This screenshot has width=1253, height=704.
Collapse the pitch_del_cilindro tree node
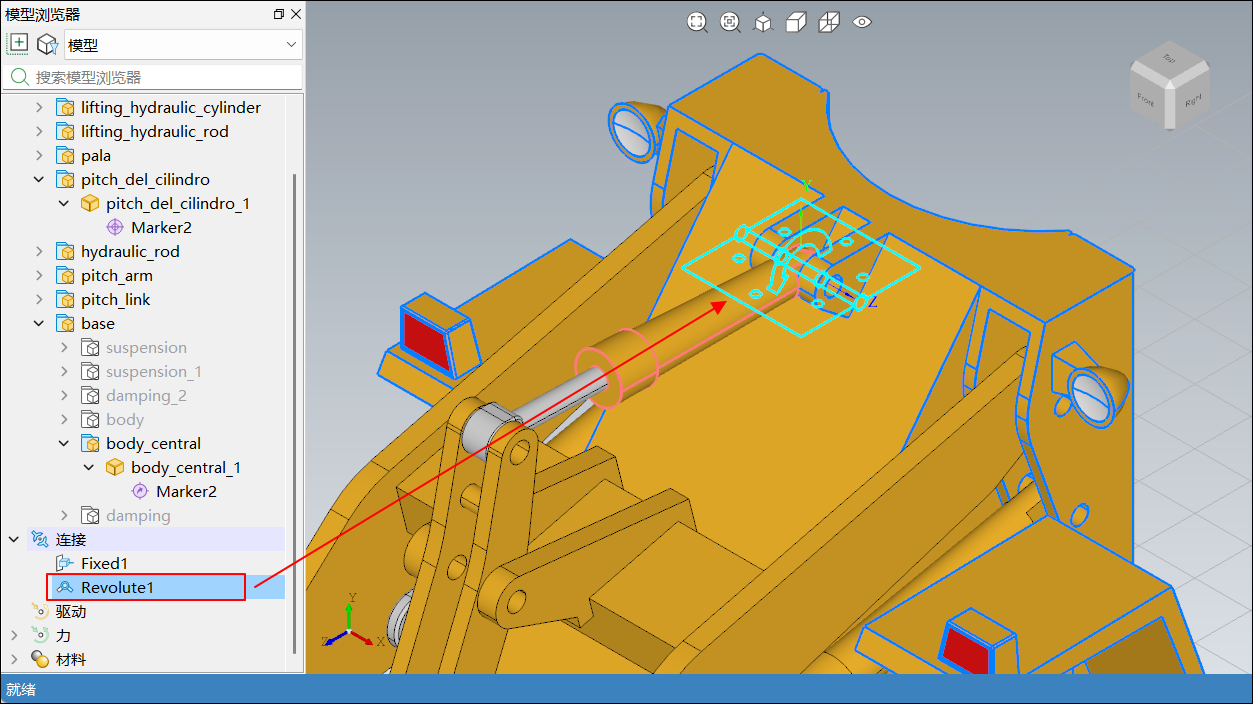click(x=40, y=180)
